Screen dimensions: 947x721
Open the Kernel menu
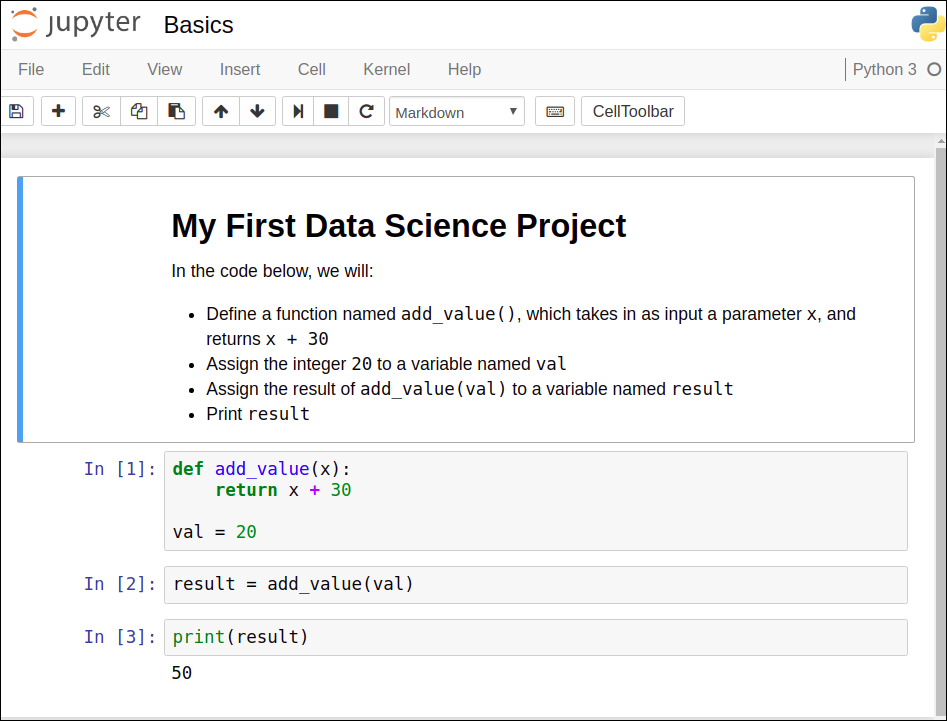pyautogui.click(x=386, y=69)
